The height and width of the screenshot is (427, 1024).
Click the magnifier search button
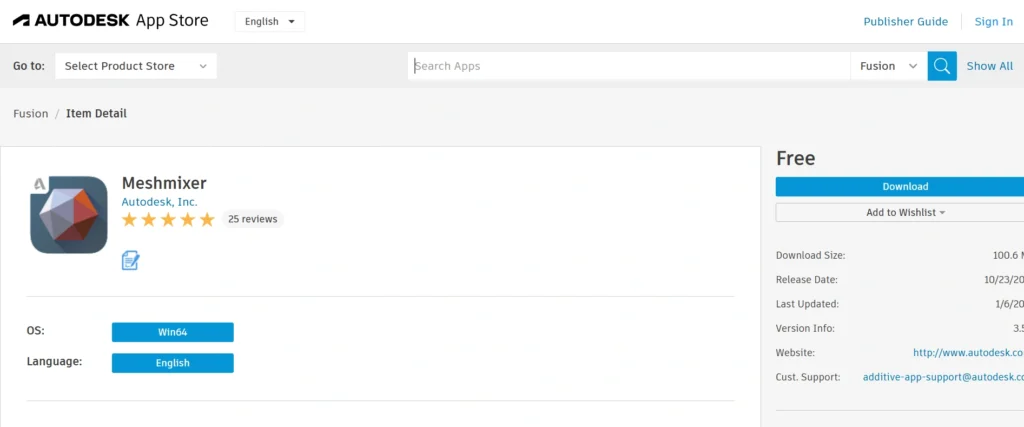942,66
